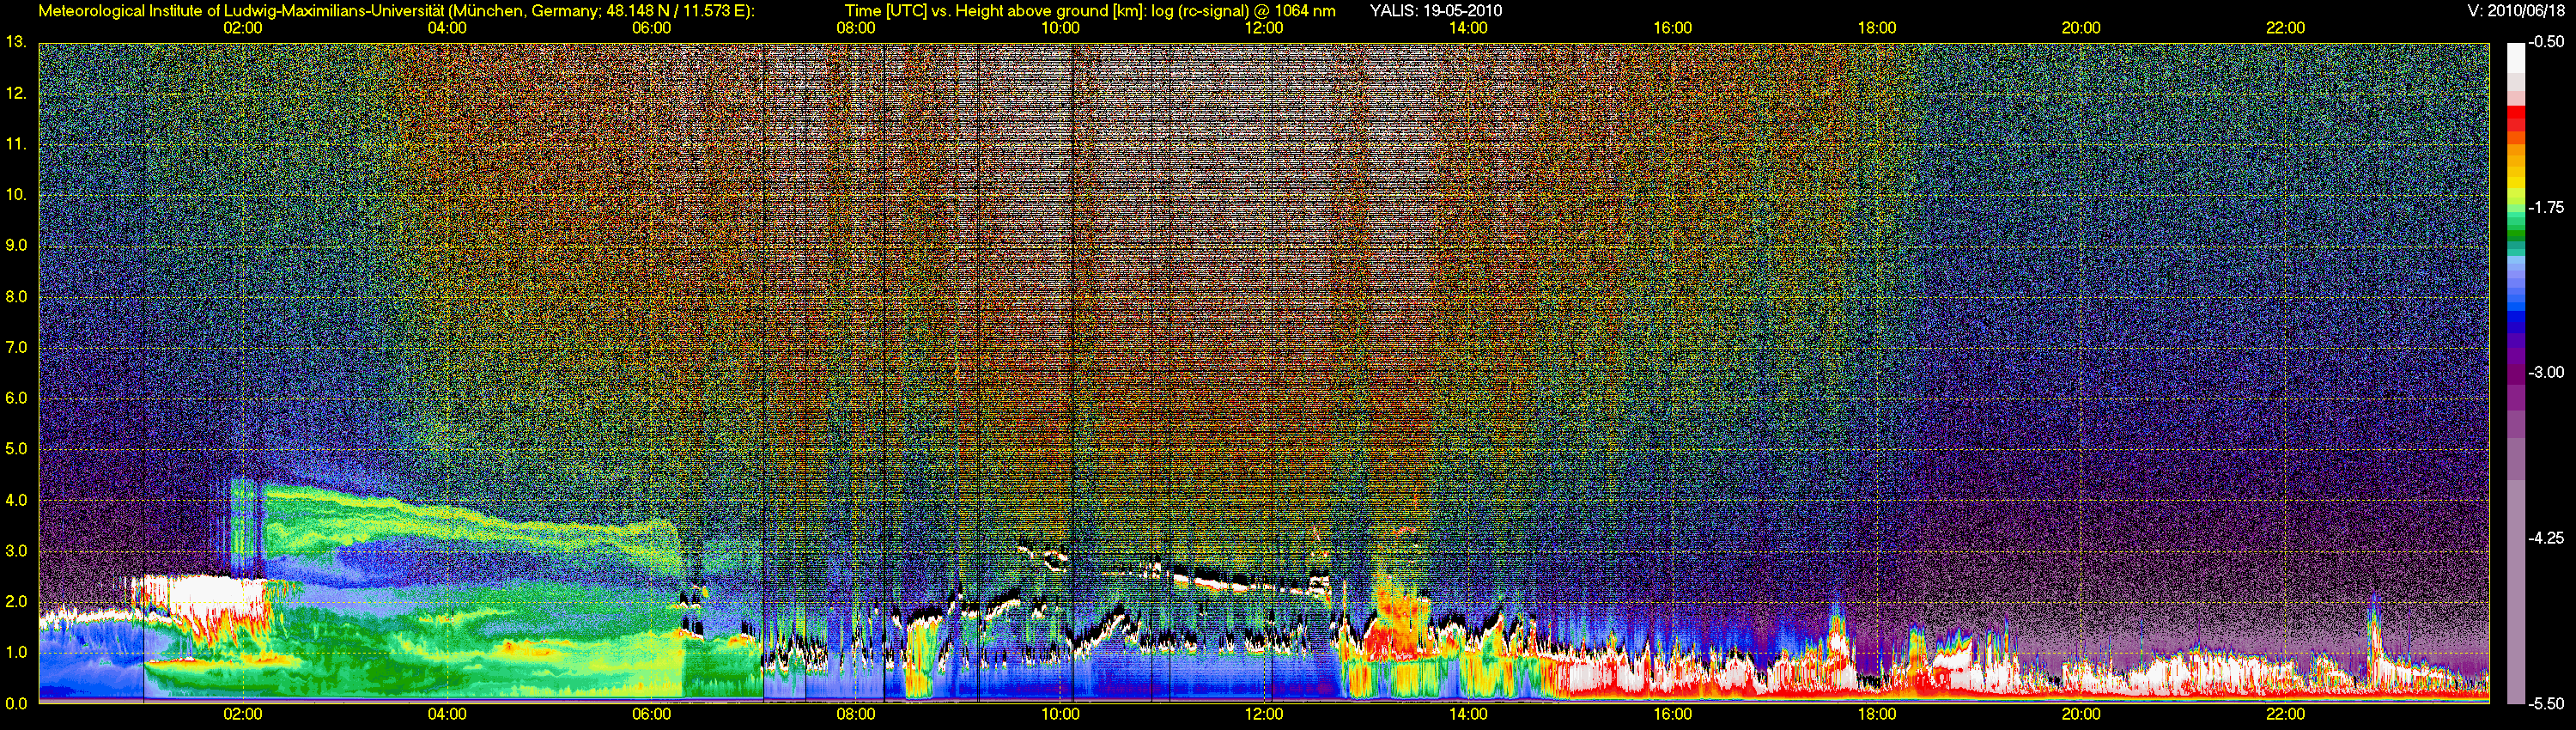Click the '11.' height axis label
Screen dimensions: 2576x730
15,145
